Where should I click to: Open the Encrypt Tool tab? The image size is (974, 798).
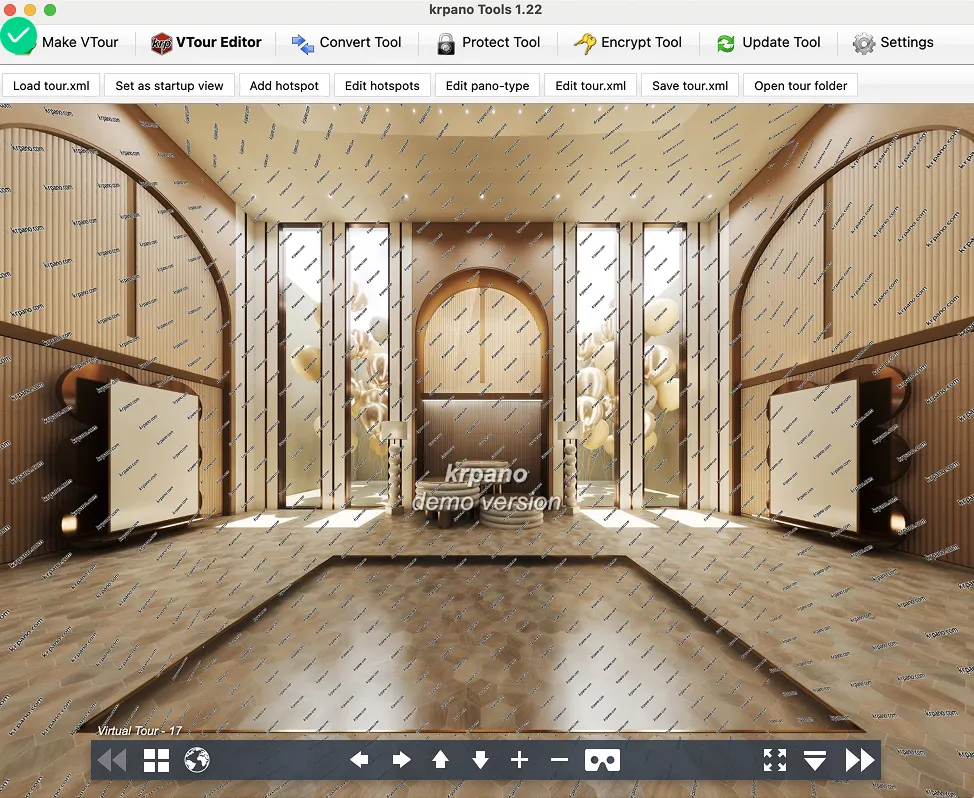tap(627, 42)
